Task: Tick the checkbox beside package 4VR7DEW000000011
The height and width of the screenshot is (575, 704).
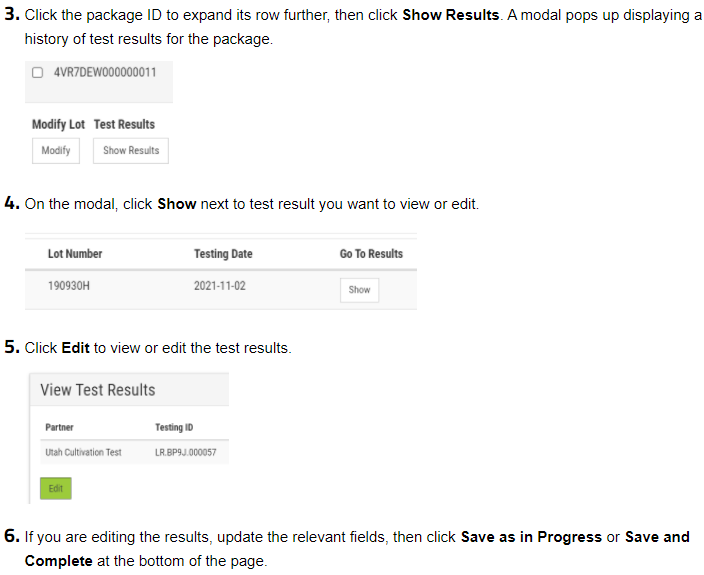Action: (38, 73)
